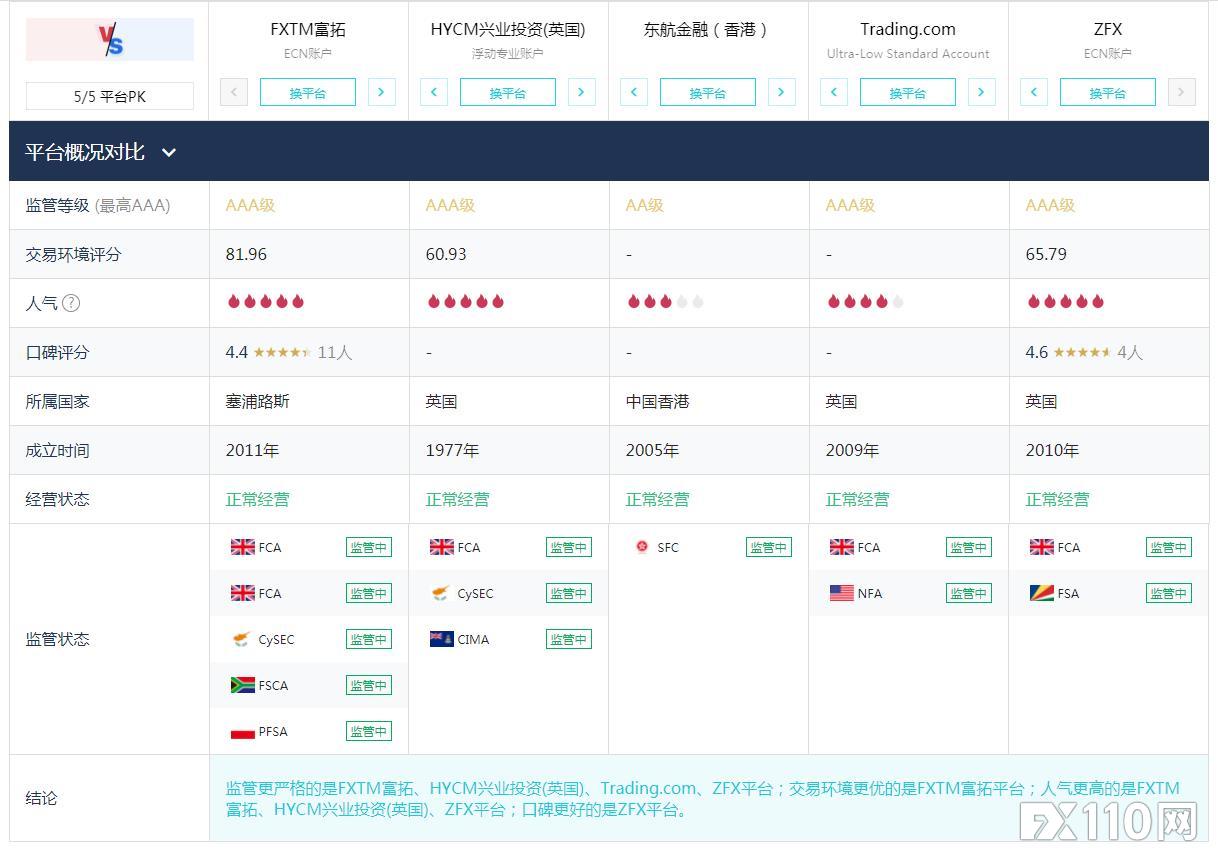Click 监管中 badge in CIMA row
The height and width of the screenshot is (855, 1218).
coord(569,639)
